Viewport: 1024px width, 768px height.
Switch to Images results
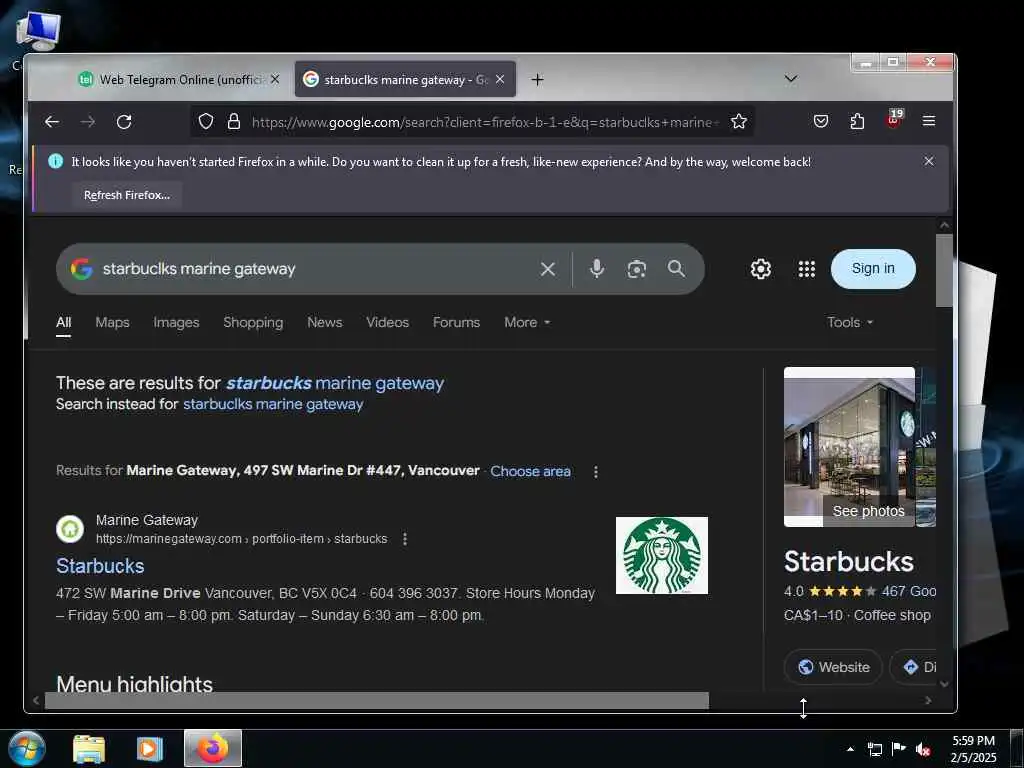coord(176,323)
